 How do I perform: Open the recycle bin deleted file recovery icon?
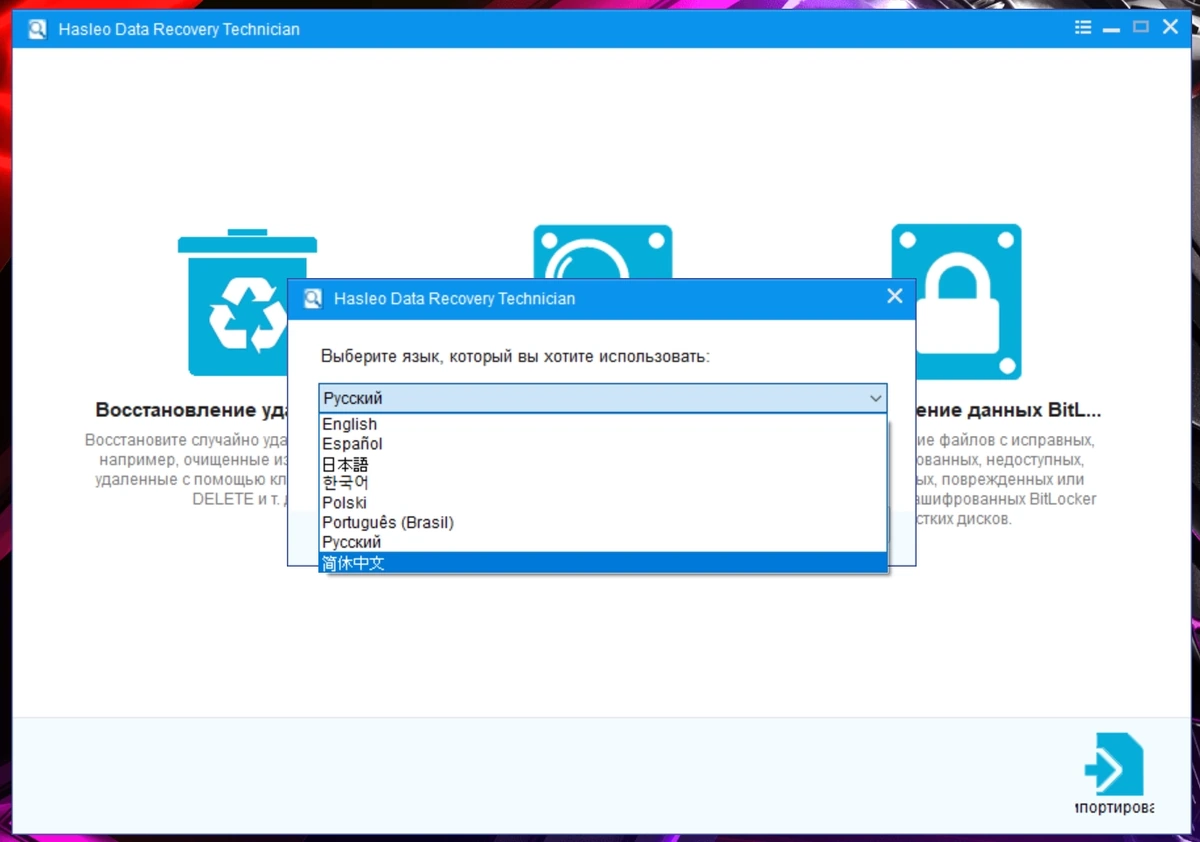pos(247,303)
